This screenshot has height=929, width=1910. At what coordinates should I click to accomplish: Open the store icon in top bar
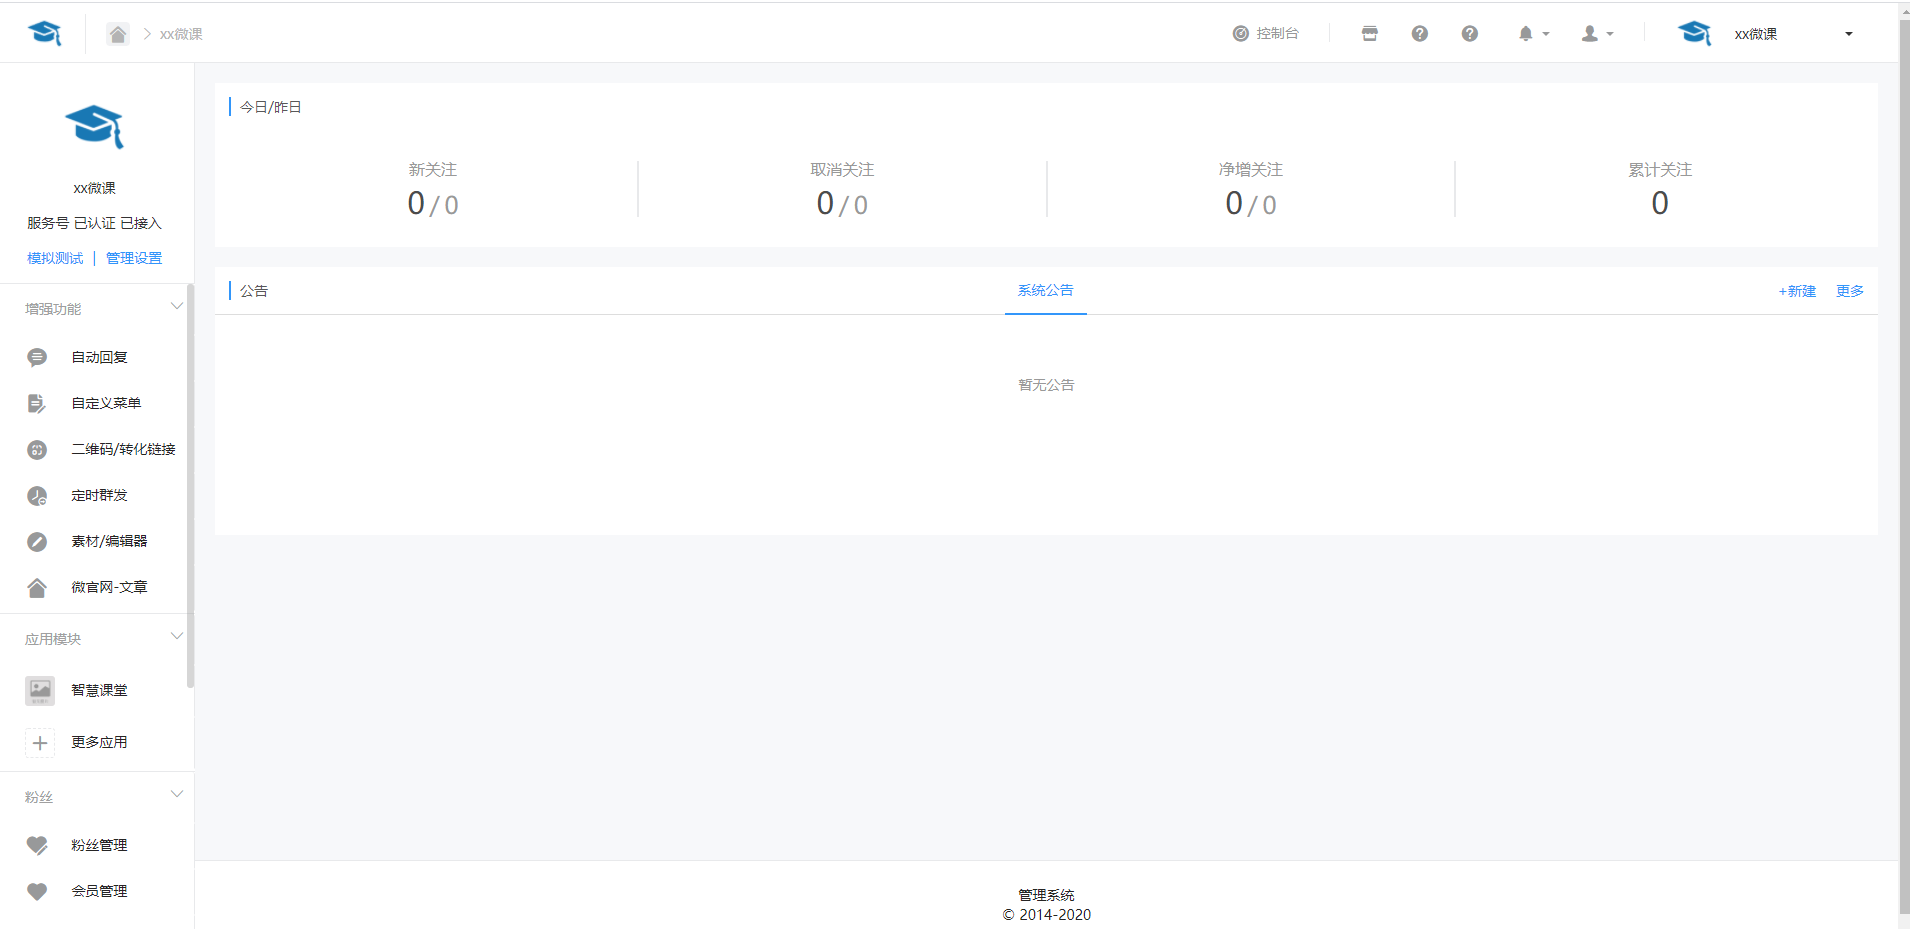pyautogui.click(x=1370, y=34)
